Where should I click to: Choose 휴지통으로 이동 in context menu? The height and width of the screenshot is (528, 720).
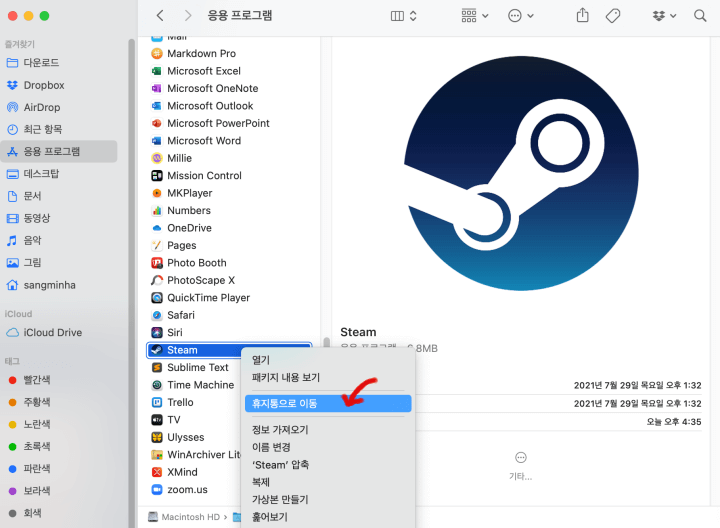click(x=328, y=404)
